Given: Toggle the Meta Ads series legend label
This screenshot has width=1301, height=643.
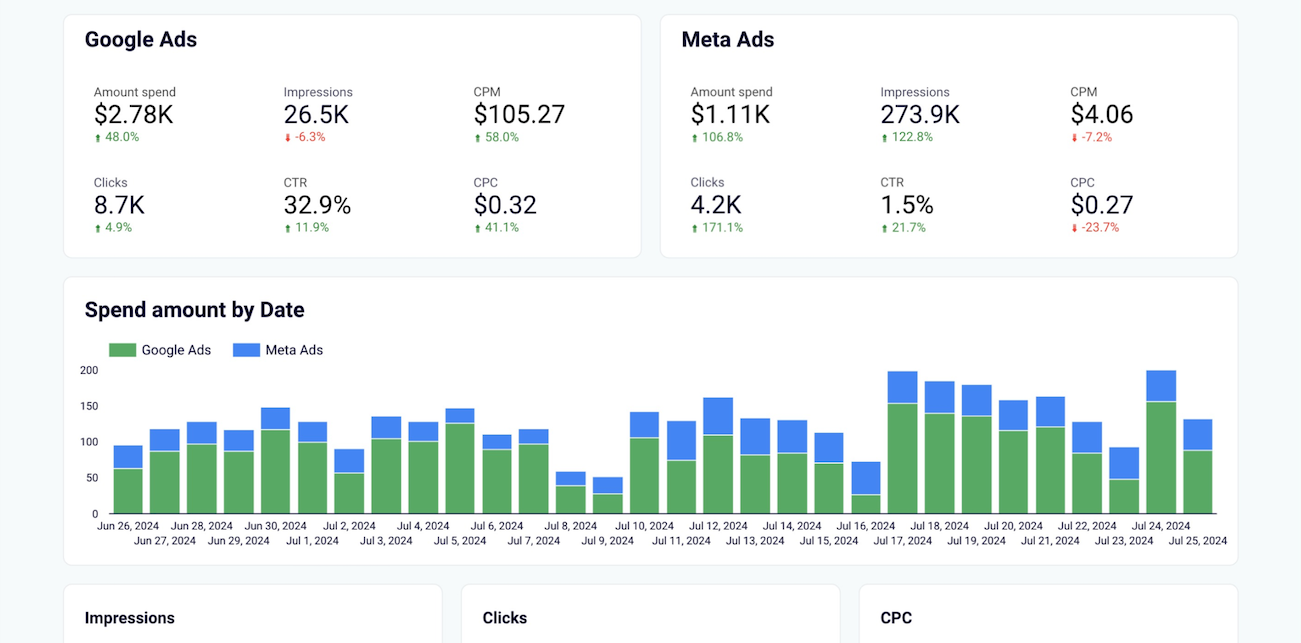Looking at the screenshot, I should pyautogui.click(x=294, y=350).
